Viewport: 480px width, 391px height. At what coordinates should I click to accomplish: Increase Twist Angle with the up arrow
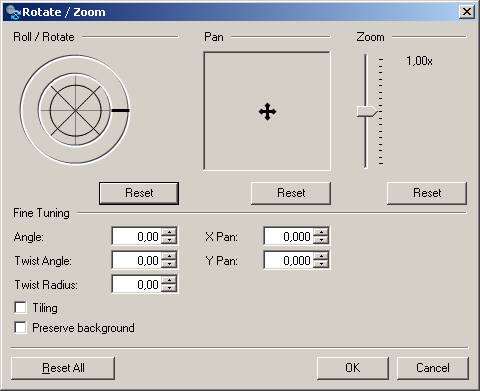point(169,256)
